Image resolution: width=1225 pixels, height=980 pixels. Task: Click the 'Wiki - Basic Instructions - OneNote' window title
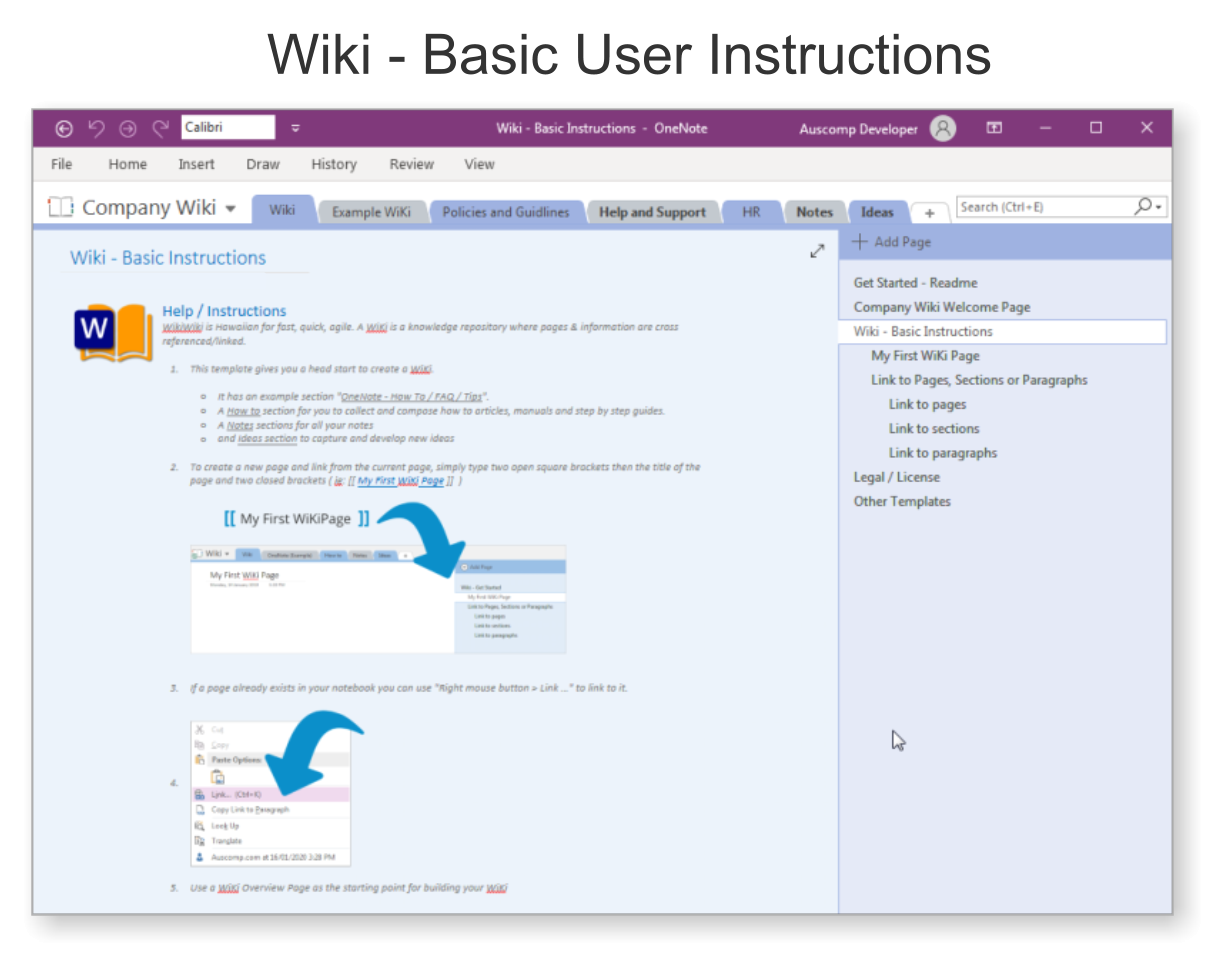pyautogui.click(x=602, y=128)
